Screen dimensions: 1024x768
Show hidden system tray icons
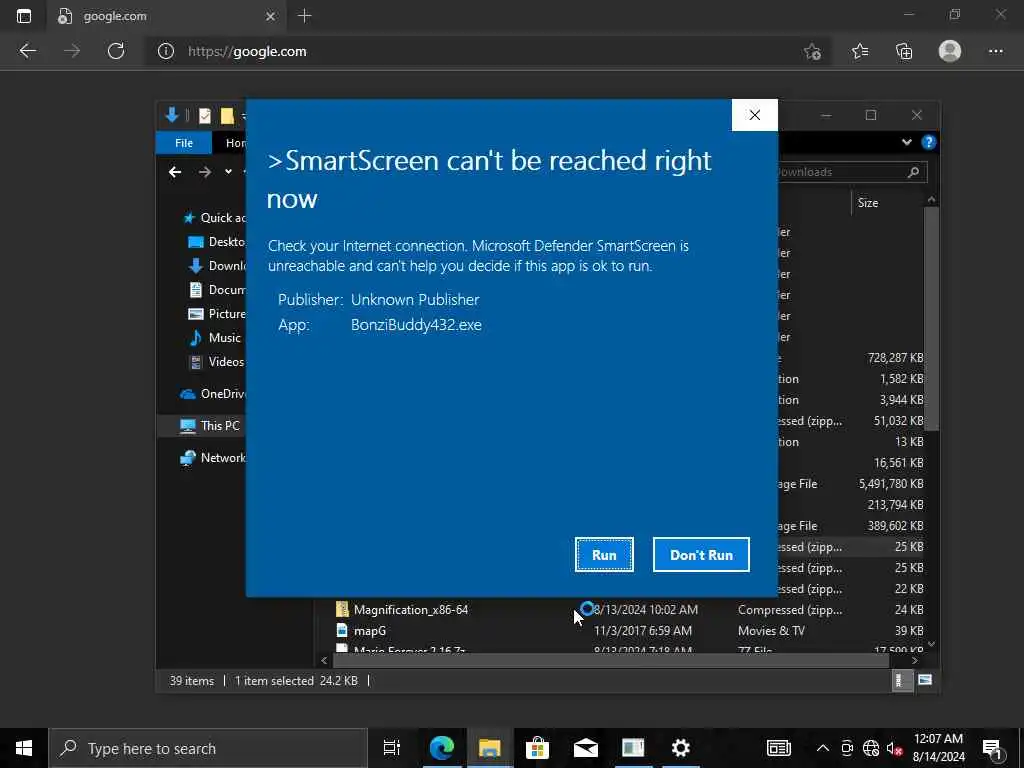(823, 748)
